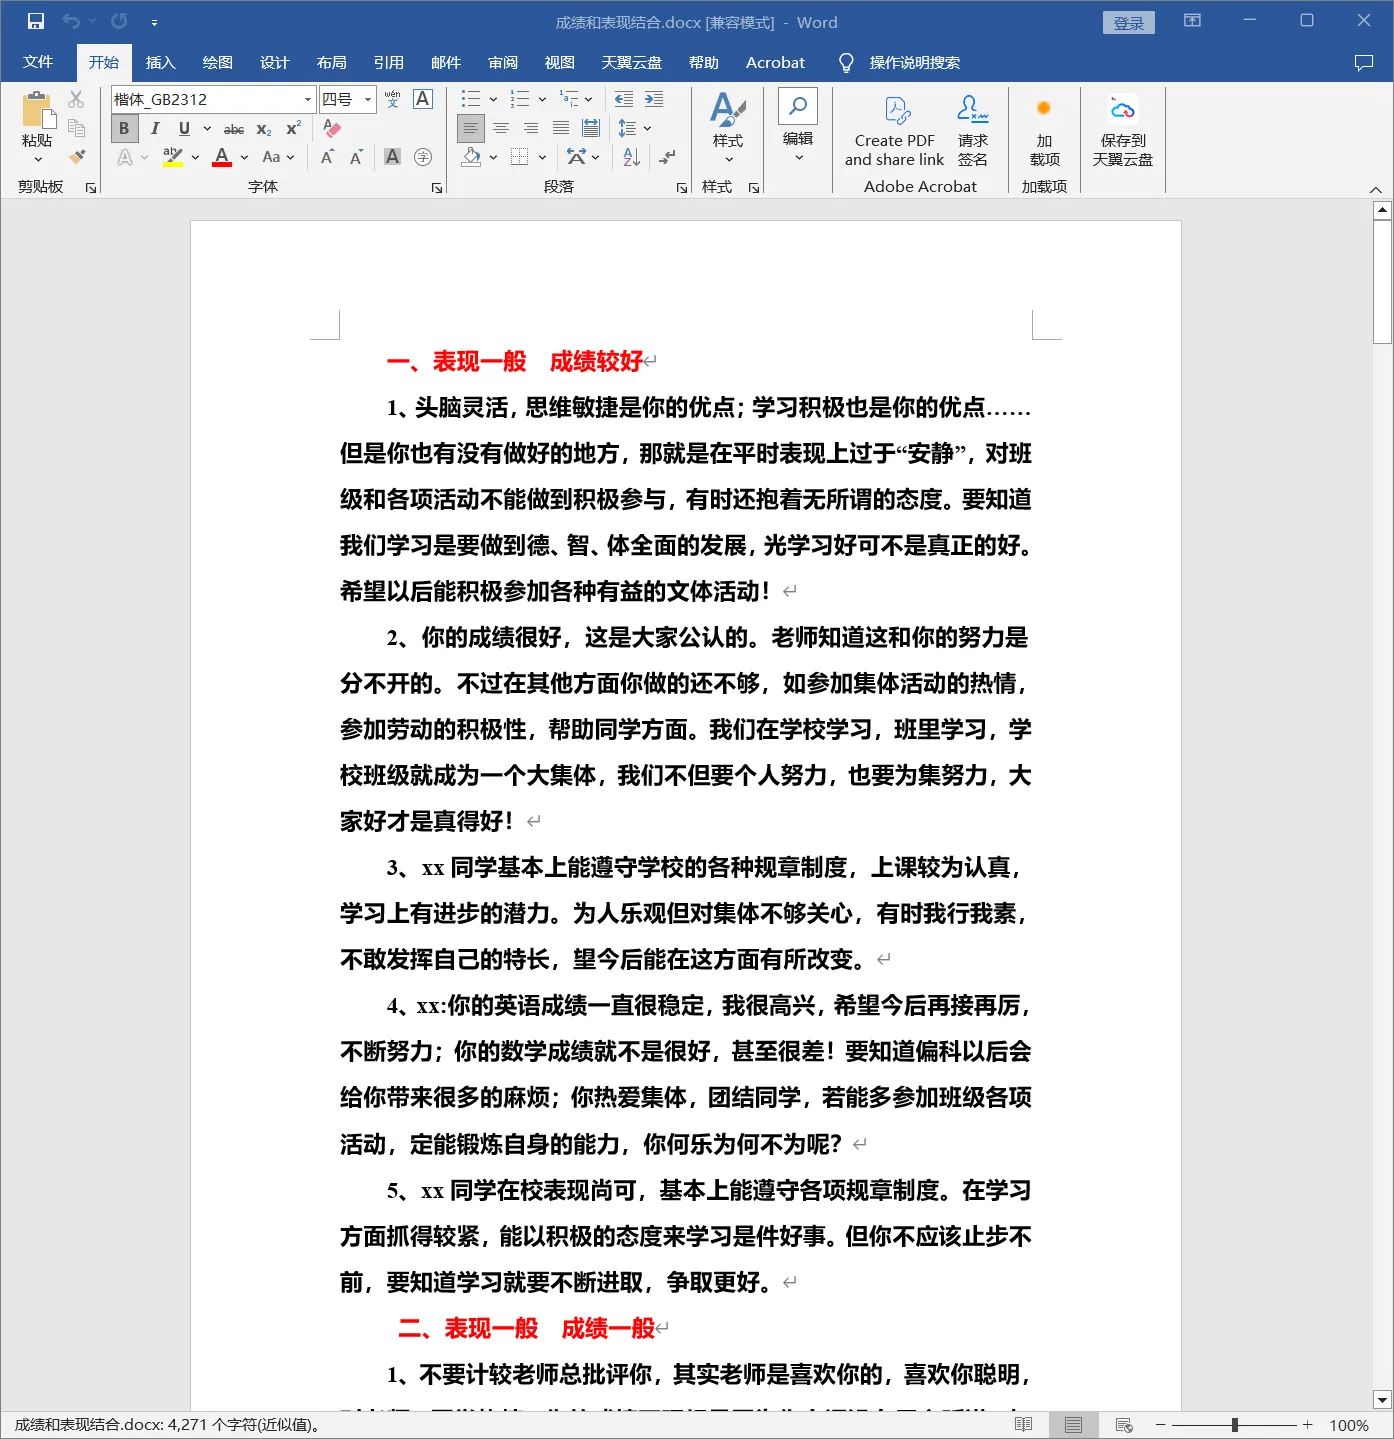Viewport: 1394px width, 1439px height.
Task: Switch to the Insert (插入) tab
Action: click(x=160, y=62)
